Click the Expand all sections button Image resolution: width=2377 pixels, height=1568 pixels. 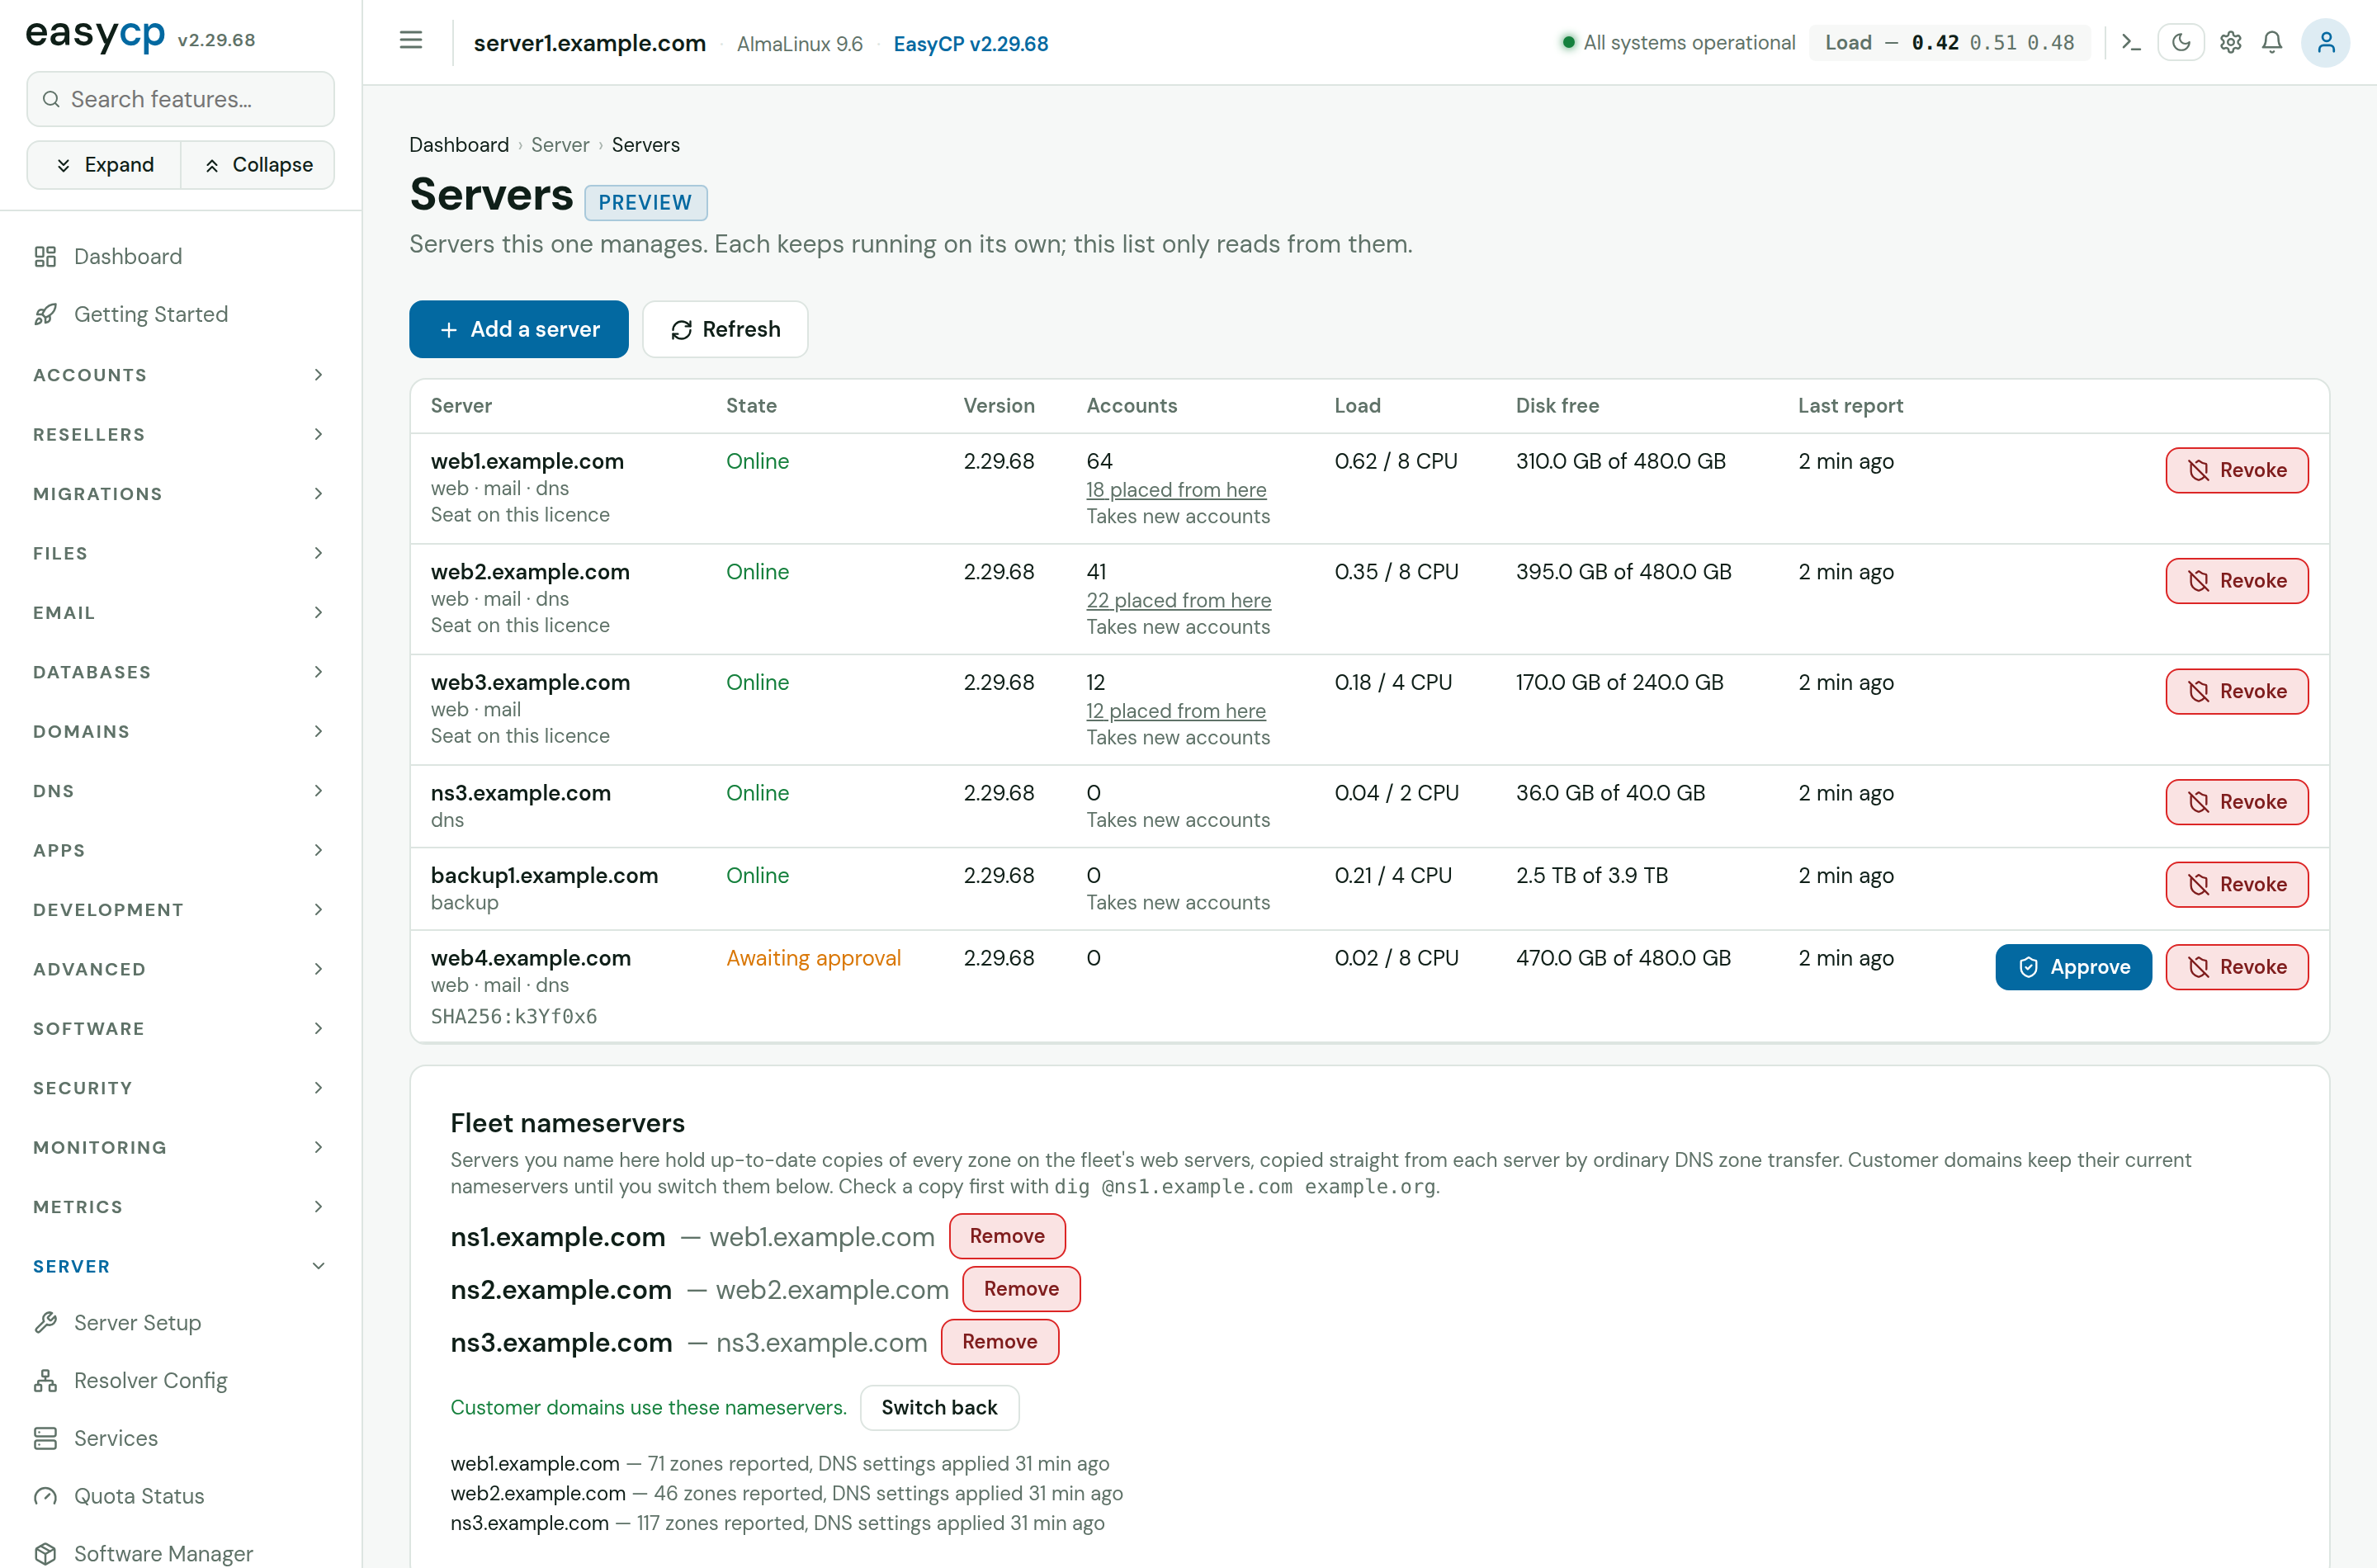[x=104, y=165]
